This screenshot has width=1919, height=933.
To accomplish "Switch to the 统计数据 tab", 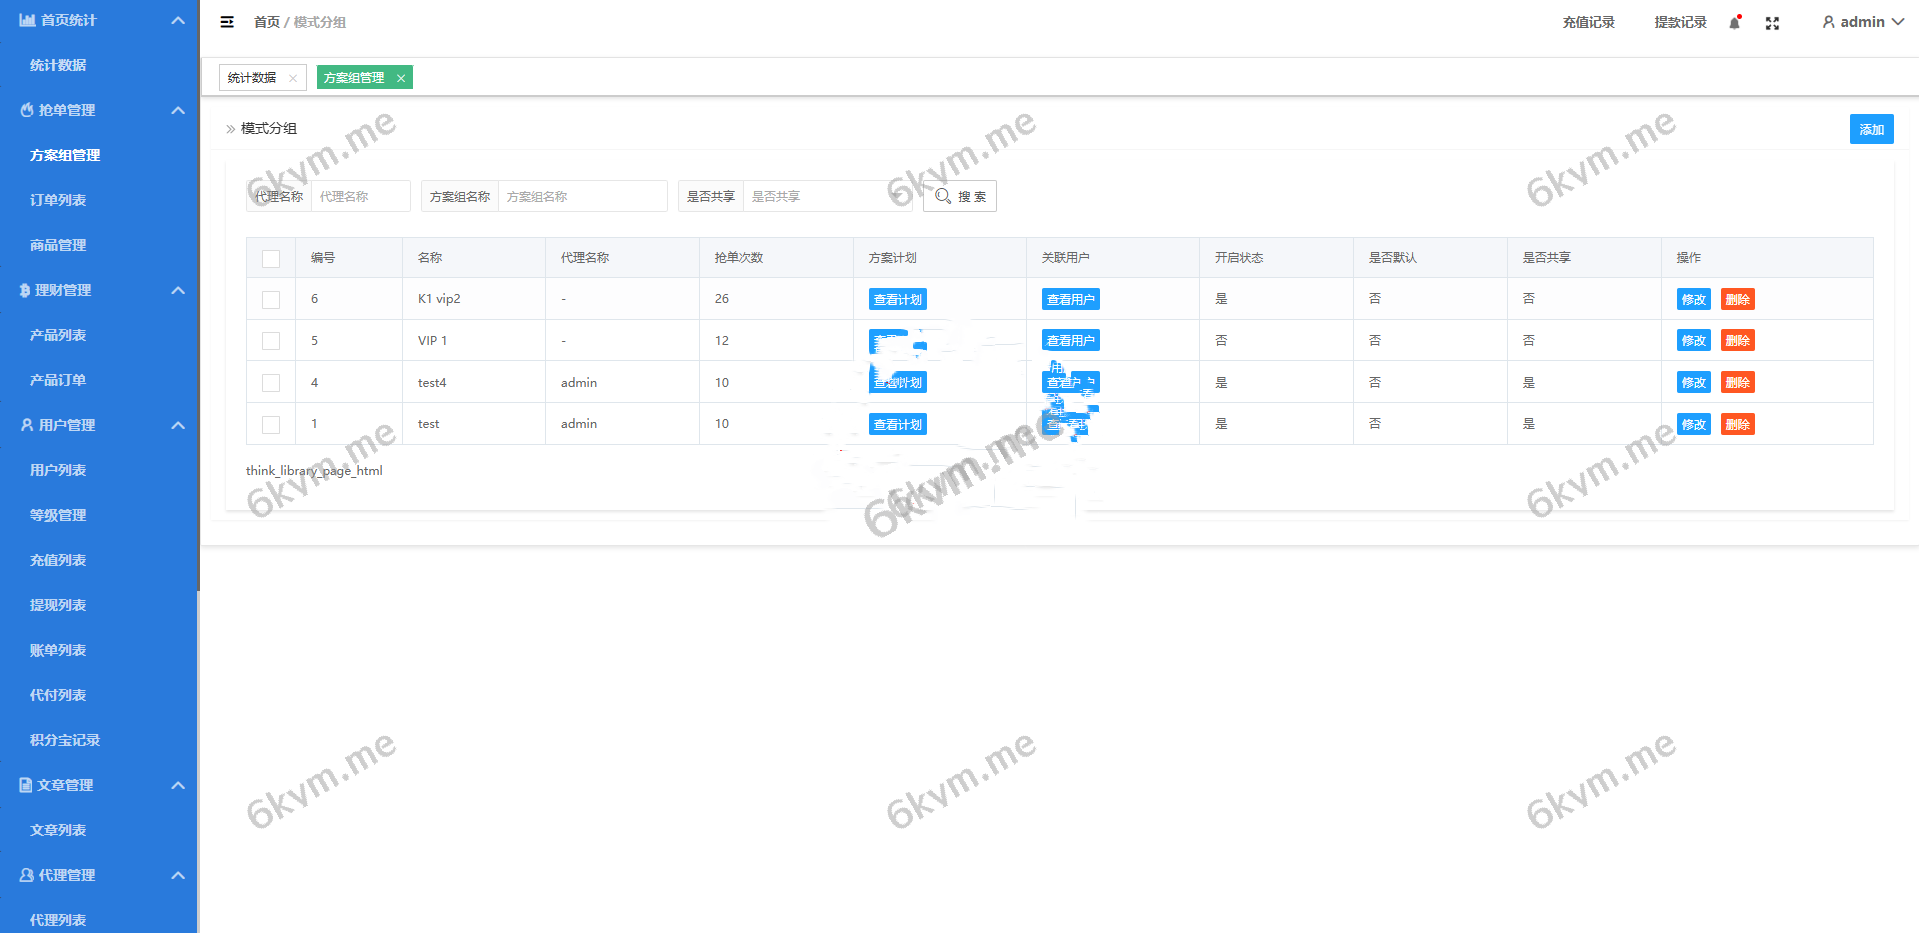I will (x=252, y=78).
